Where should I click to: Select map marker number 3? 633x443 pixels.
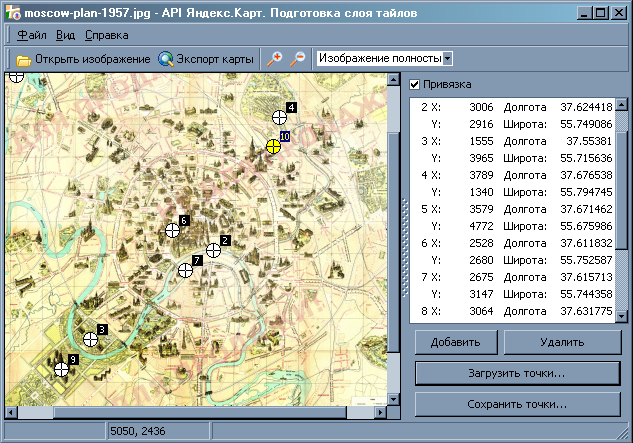pyautogui.click(x=90, y=339)
